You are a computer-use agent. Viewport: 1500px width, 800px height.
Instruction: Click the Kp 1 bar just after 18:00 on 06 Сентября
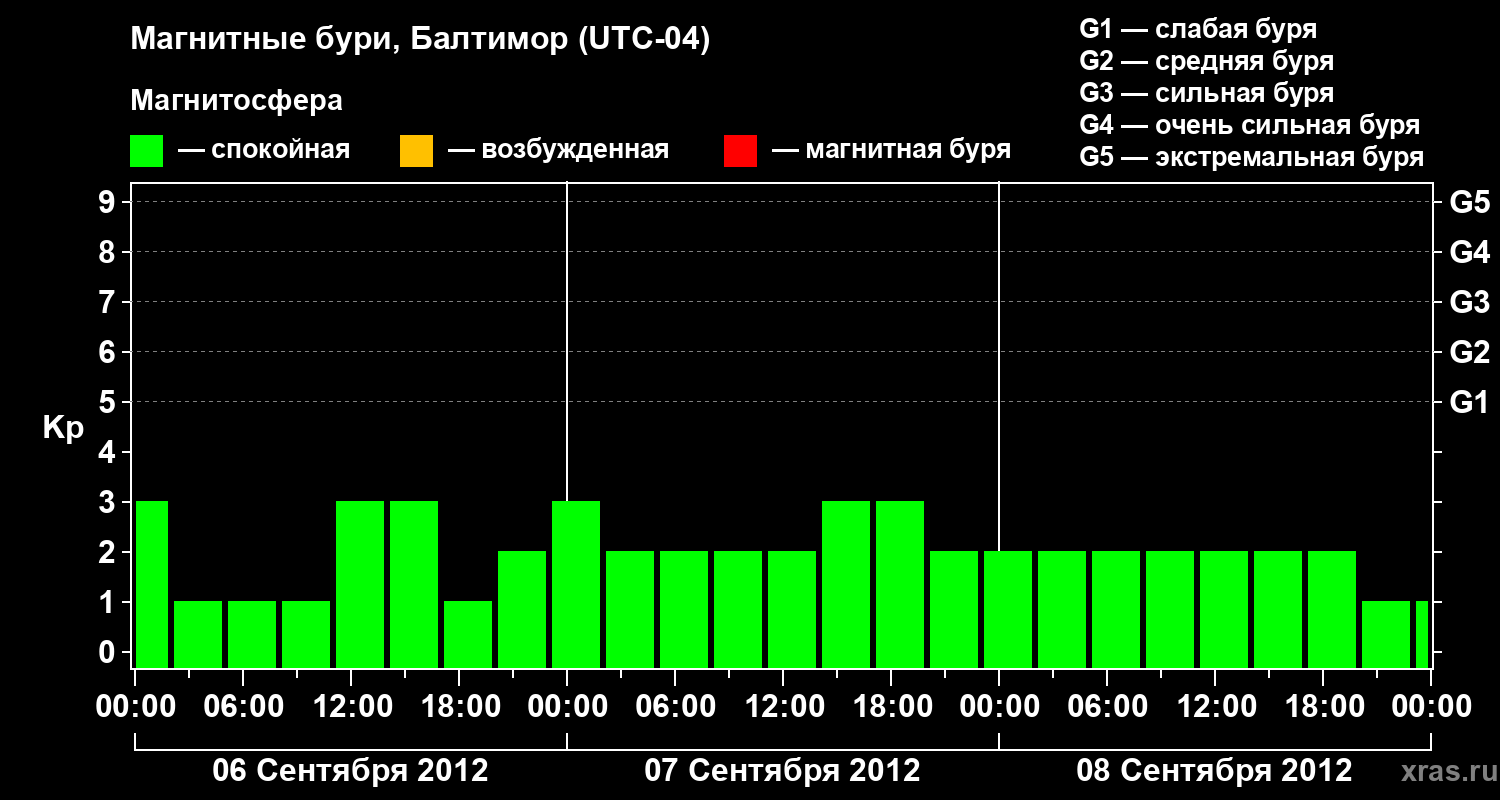click(468, 634)
